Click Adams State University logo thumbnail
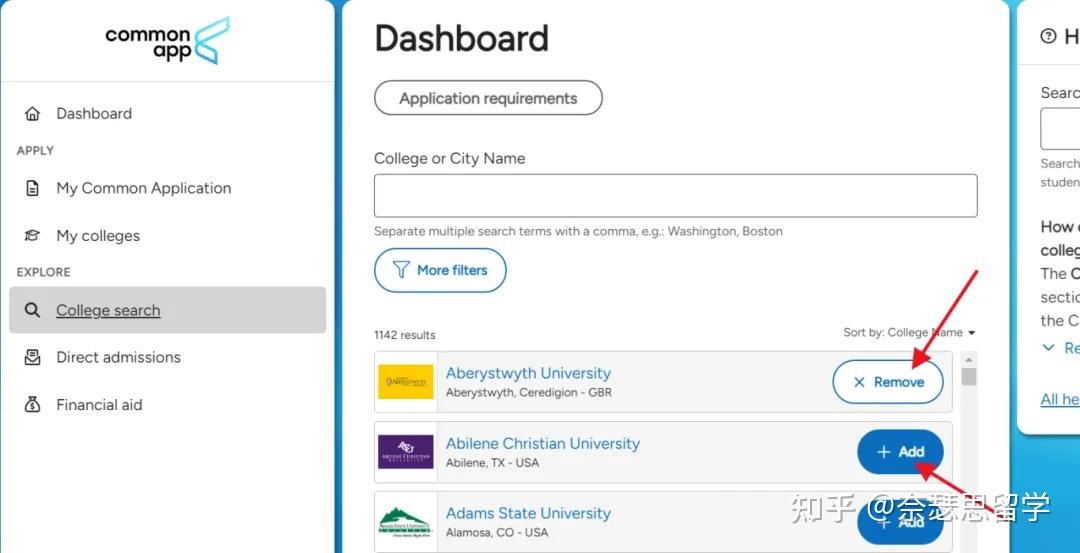The image size is (1080, 553). click(x=406, y=522)
